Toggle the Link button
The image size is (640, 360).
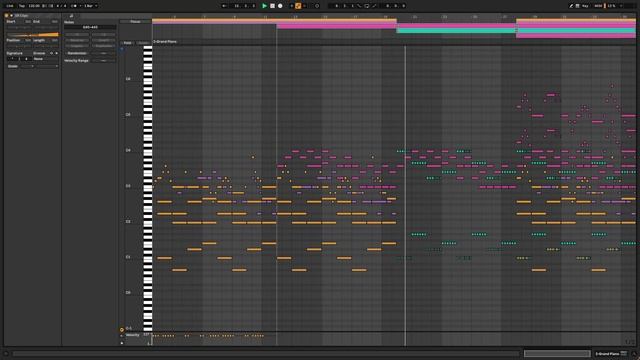[10, 6]
